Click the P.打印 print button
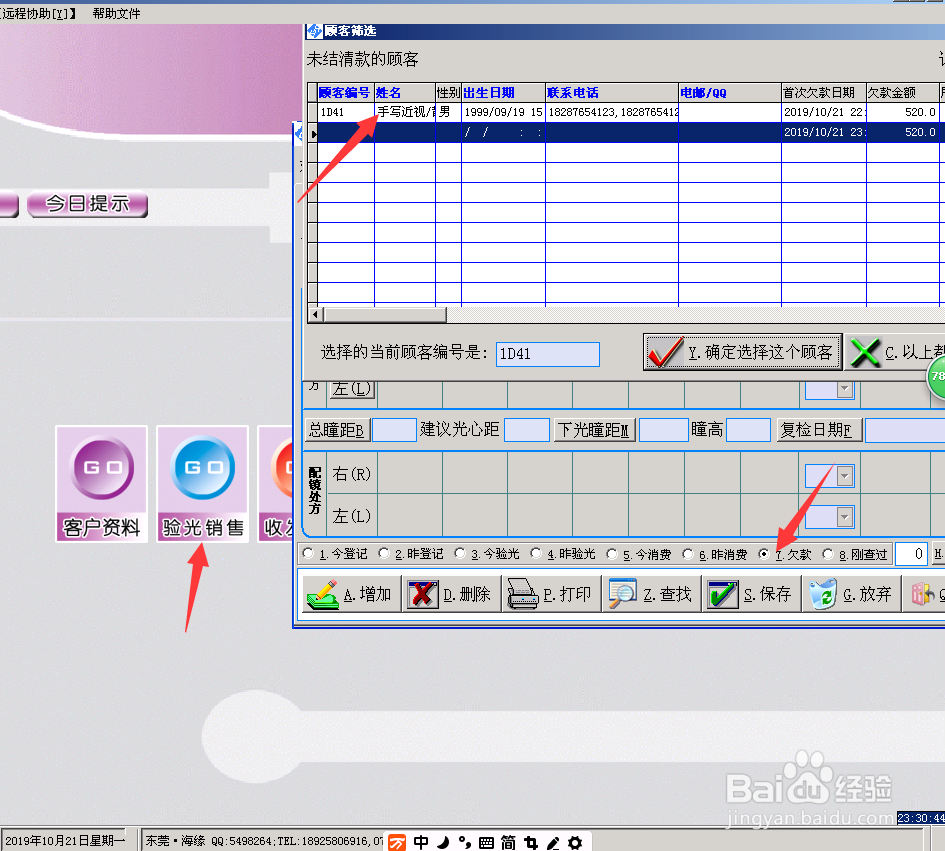Image resolution: width=945 pixels, height=851 pixels. click(551, 594)
